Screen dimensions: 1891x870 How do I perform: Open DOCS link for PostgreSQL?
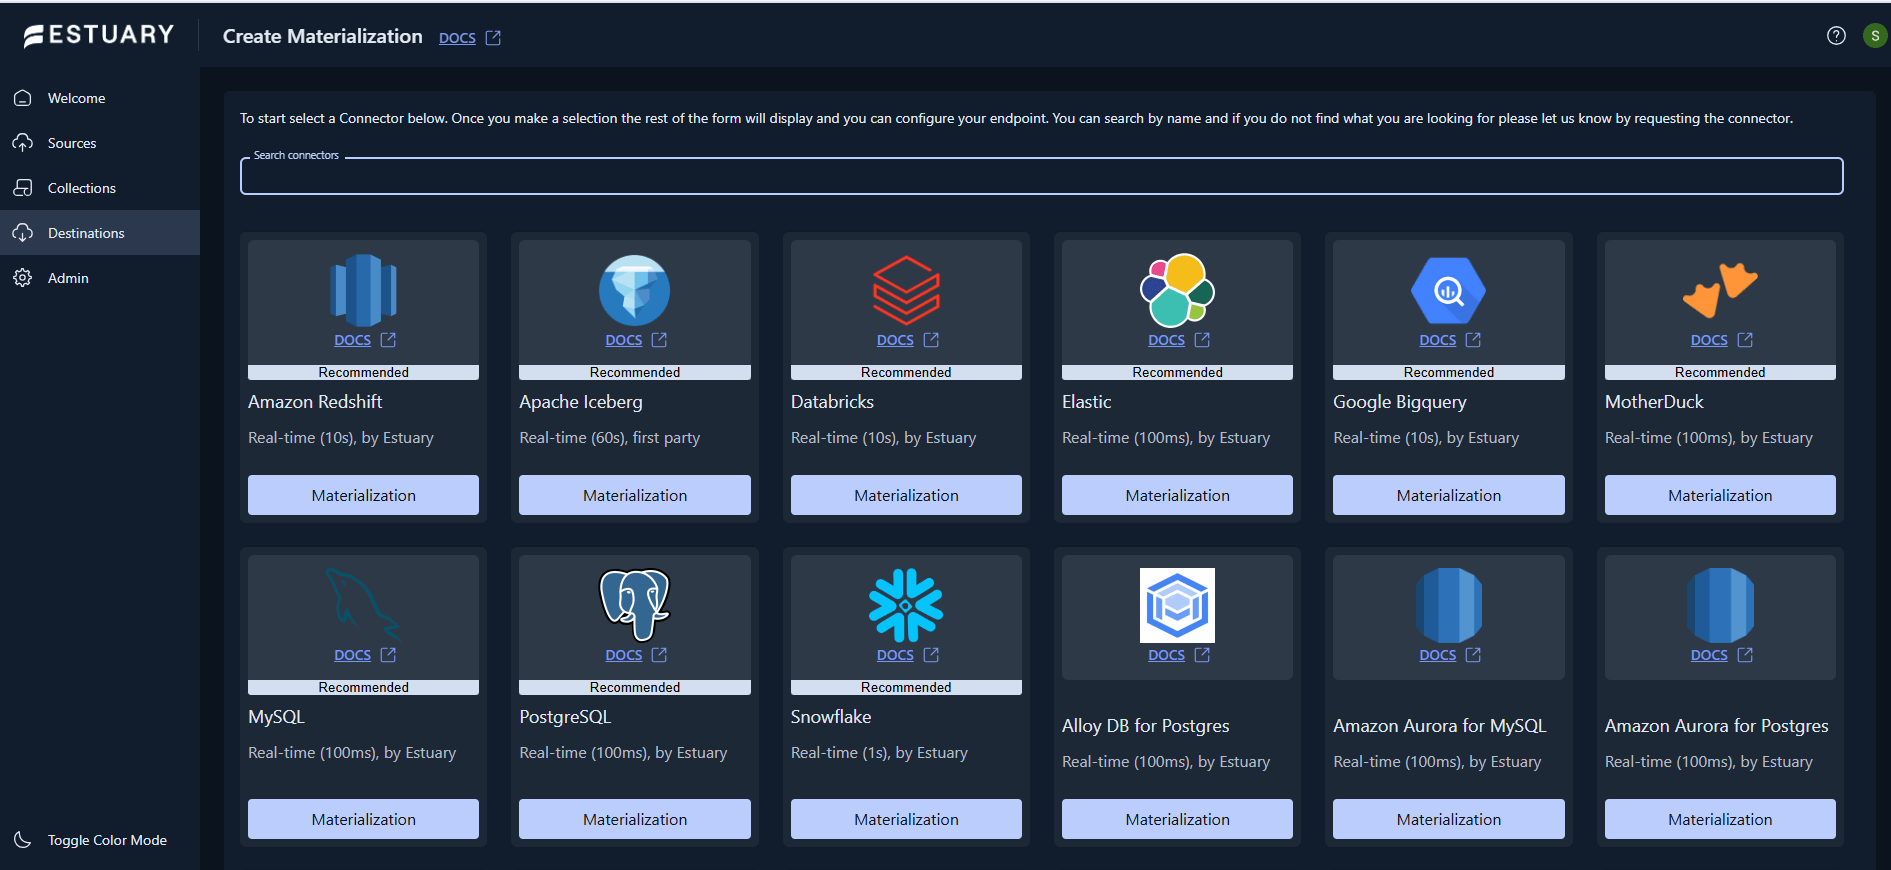pos(623,655)
